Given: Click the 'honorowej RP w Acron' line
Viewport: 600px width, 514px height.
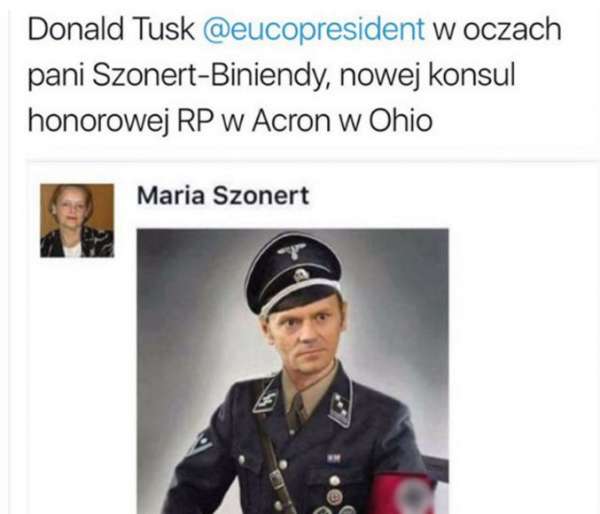Looking at the screenshot, I should pos(179,121).
